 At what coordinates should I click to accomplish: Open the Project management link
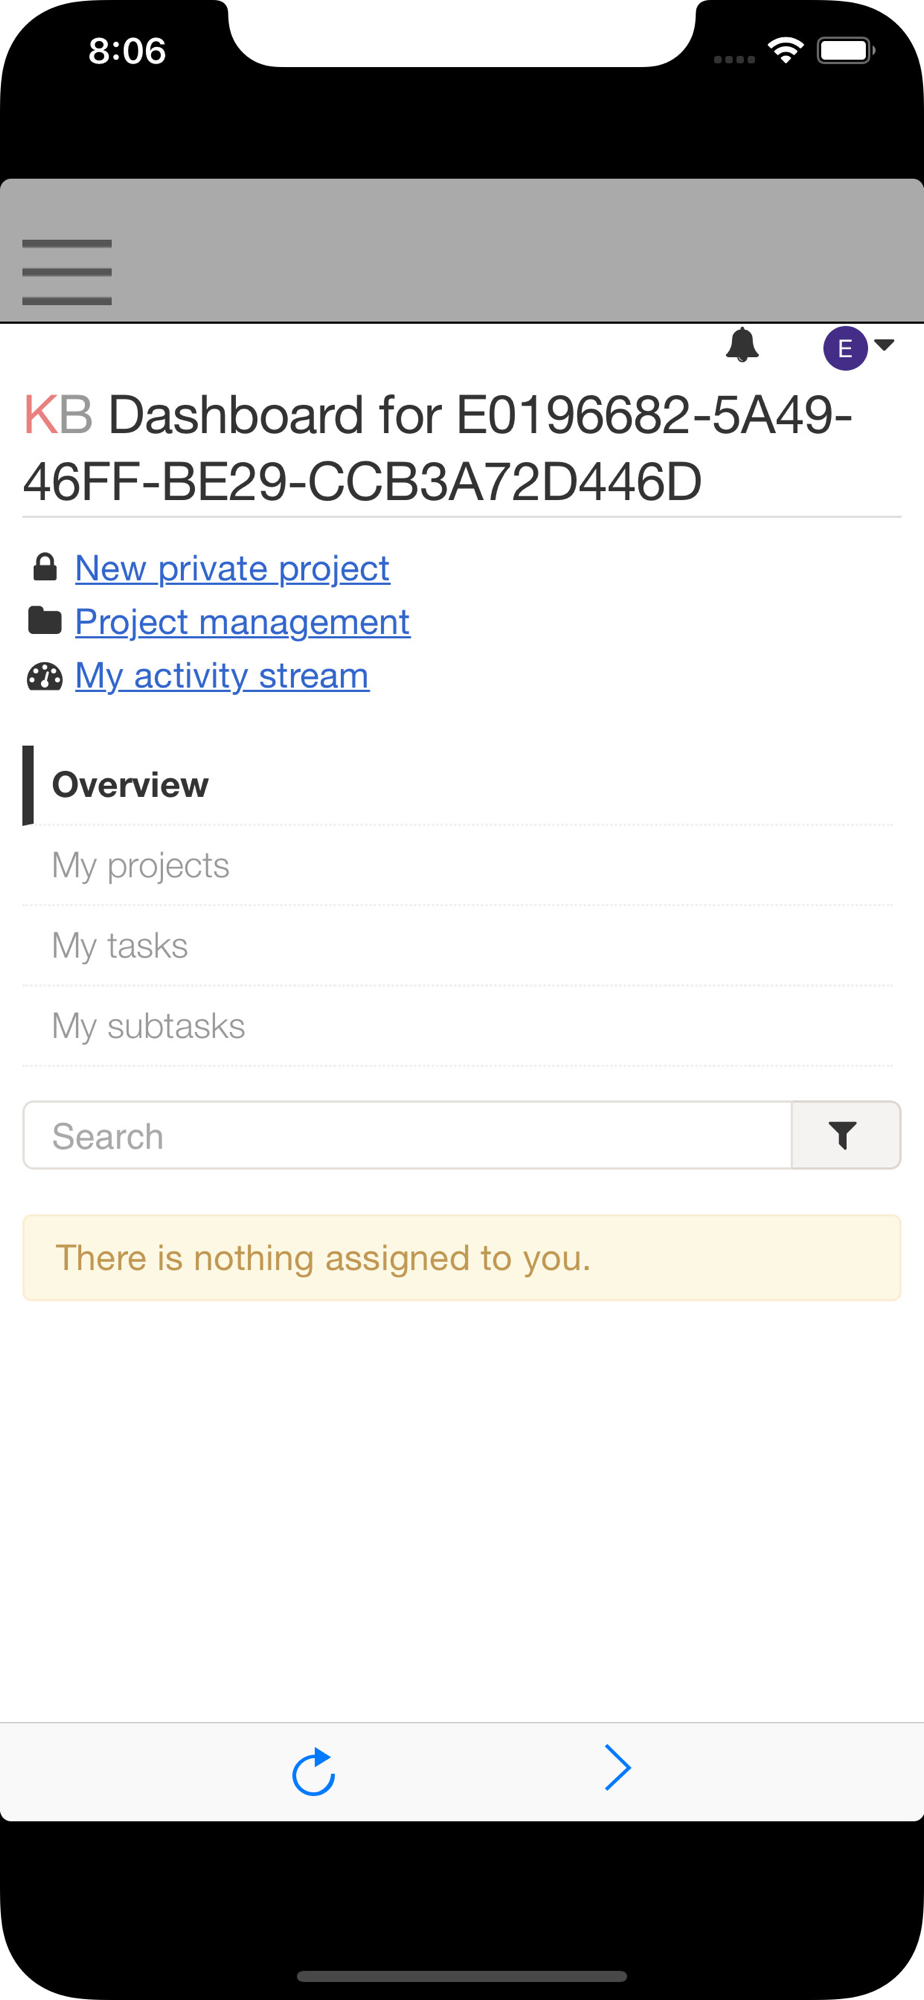242,622
